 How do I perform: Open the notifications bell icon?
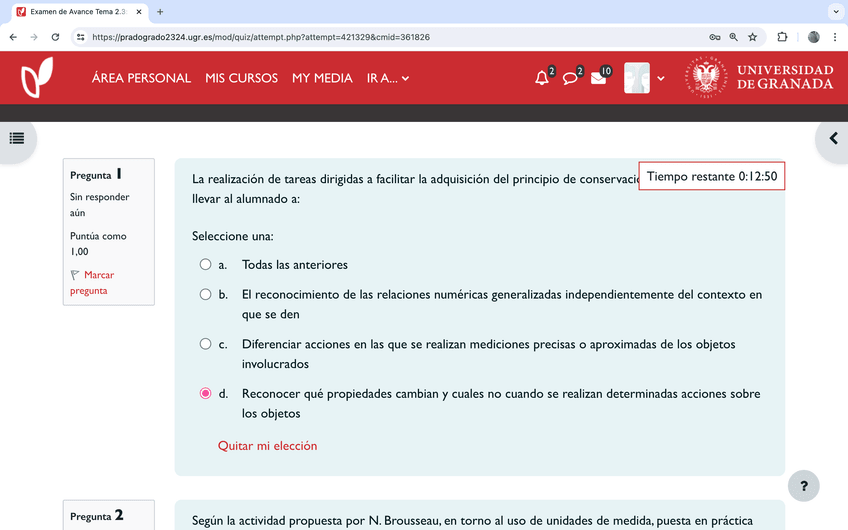(x=542, y=78)
